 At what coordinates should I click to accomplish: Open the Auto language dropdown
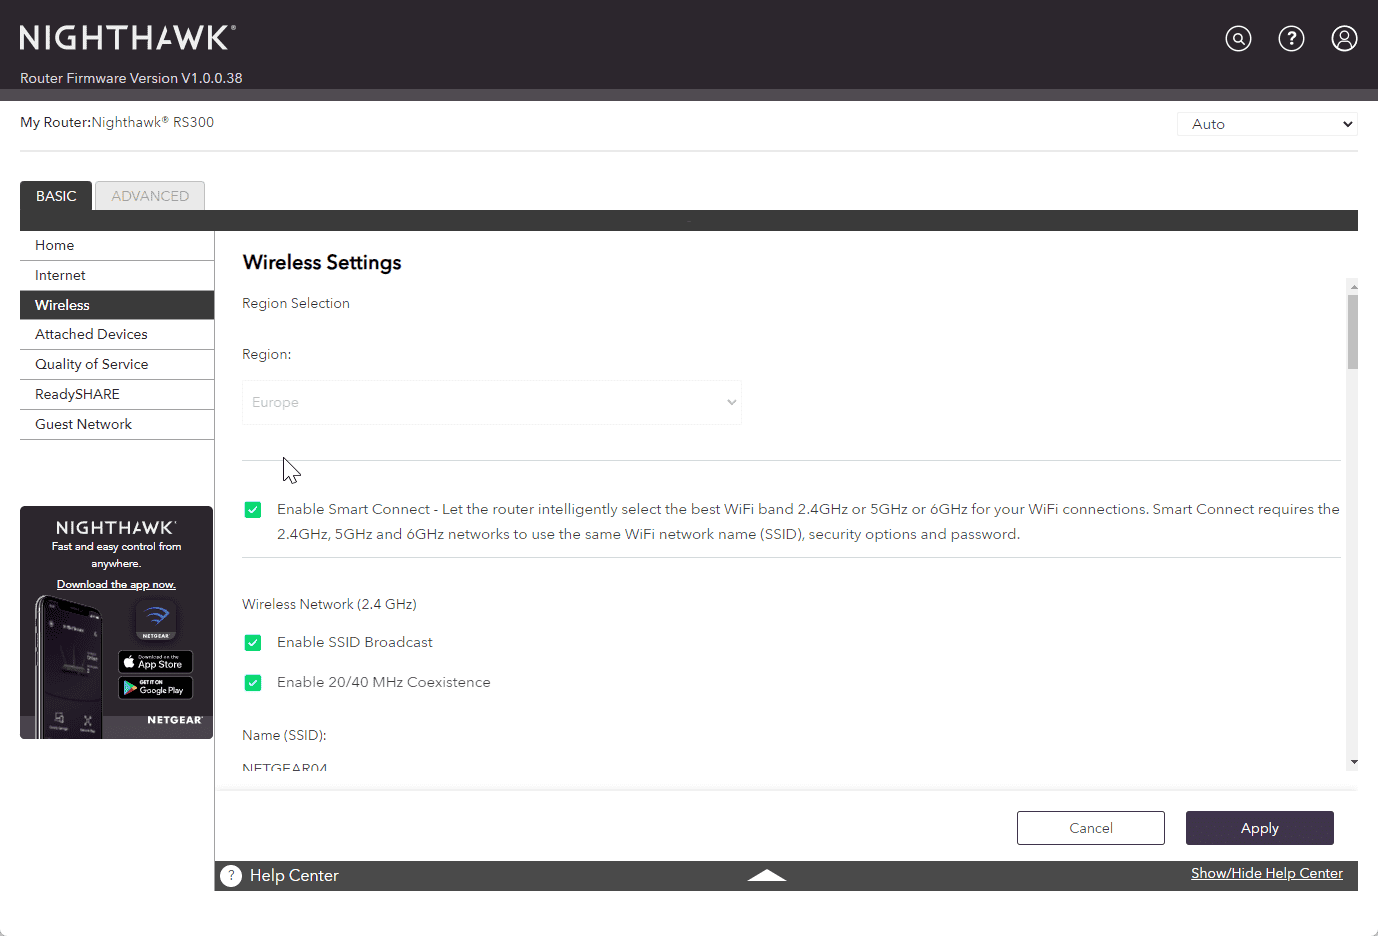click(x=1267, y=124)
